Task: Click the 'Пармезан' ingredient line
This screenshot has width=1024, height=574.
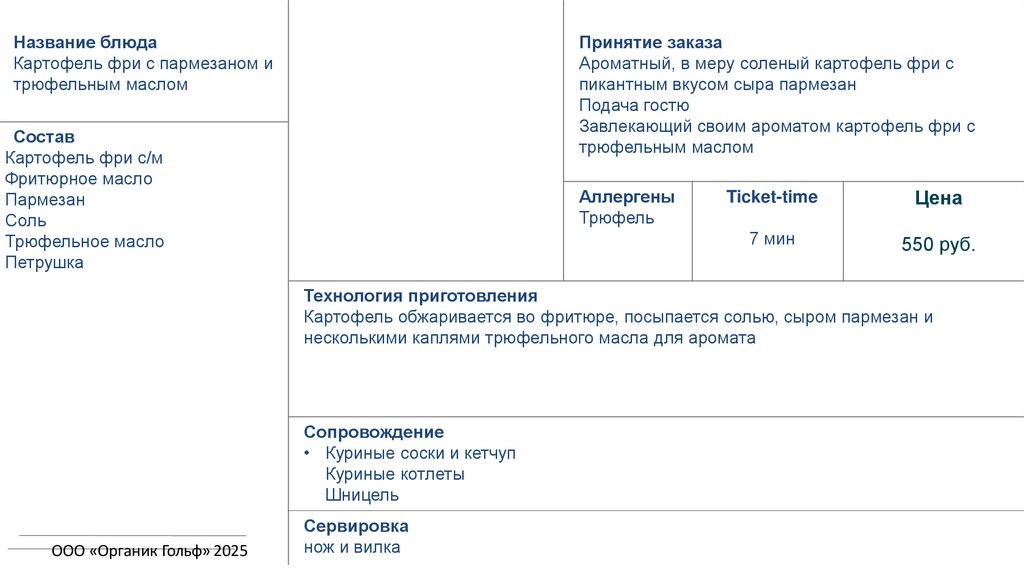Action: pos(45,200)
